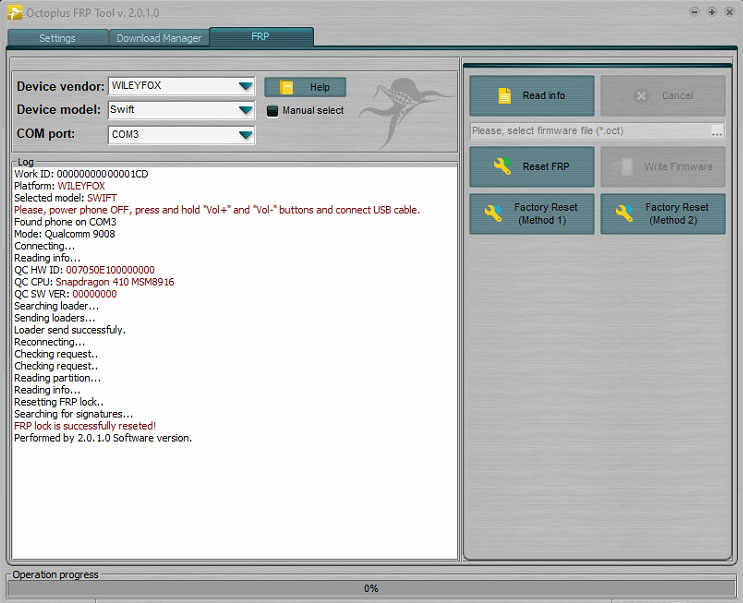The image size is (743, 603).
Task: Toggle the Manual select checkbox
Action: pos(272,111)
